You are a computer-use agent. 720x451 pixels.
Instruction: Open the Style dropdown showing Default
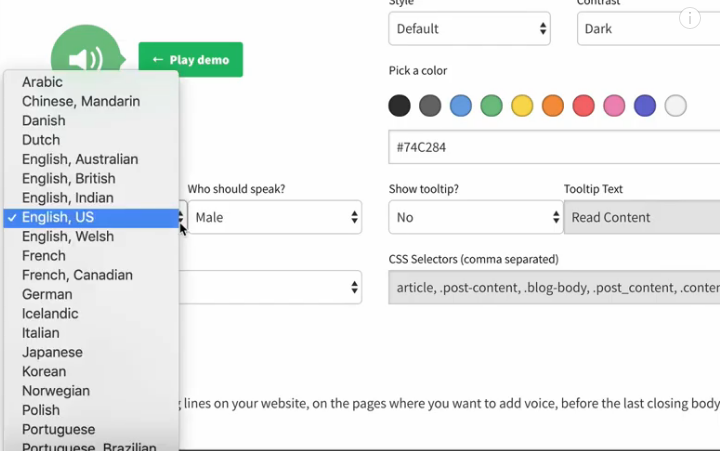click(469, 28)
